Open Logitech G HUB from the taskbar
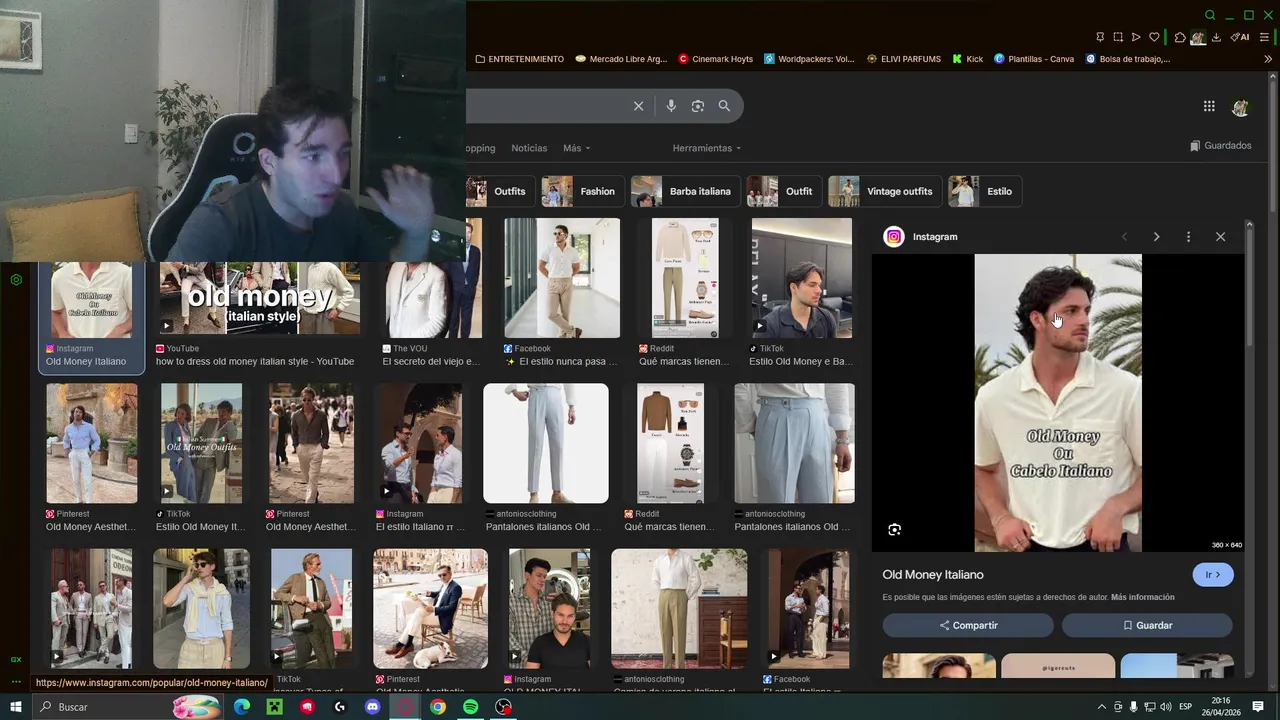Image resolution: width=1280 pixels, height=720 pixels. pyautogui.click(x=340, y=707)
